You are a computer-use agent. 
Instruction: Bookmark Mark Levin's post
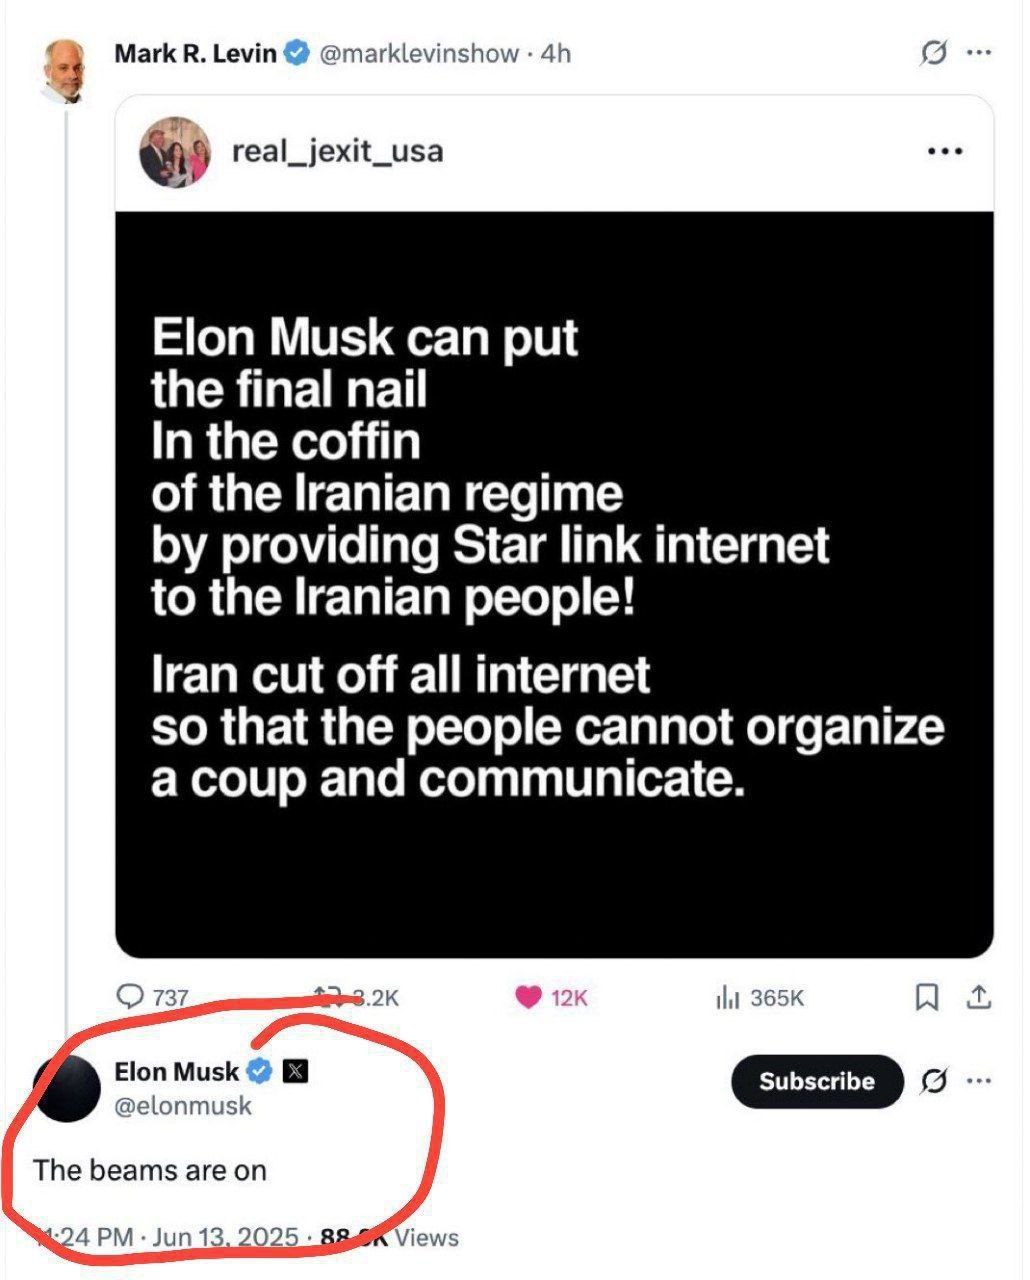[x=927, y=996]
